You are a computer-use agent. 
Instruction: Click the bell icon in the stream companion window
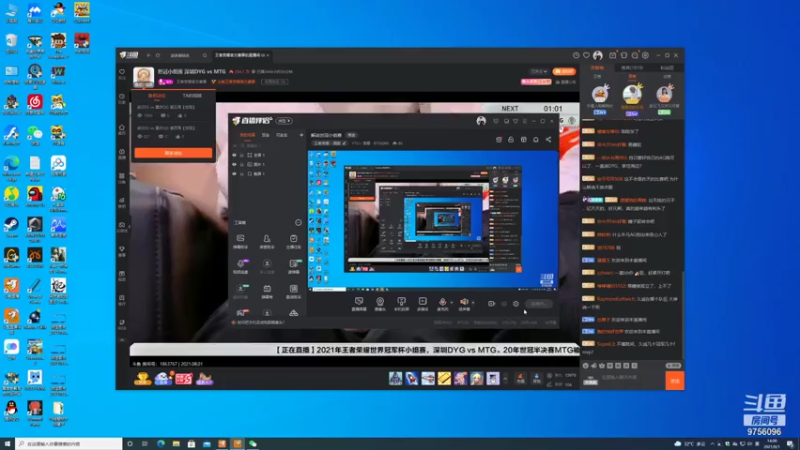pyautogui.click(x=536, y=139)
